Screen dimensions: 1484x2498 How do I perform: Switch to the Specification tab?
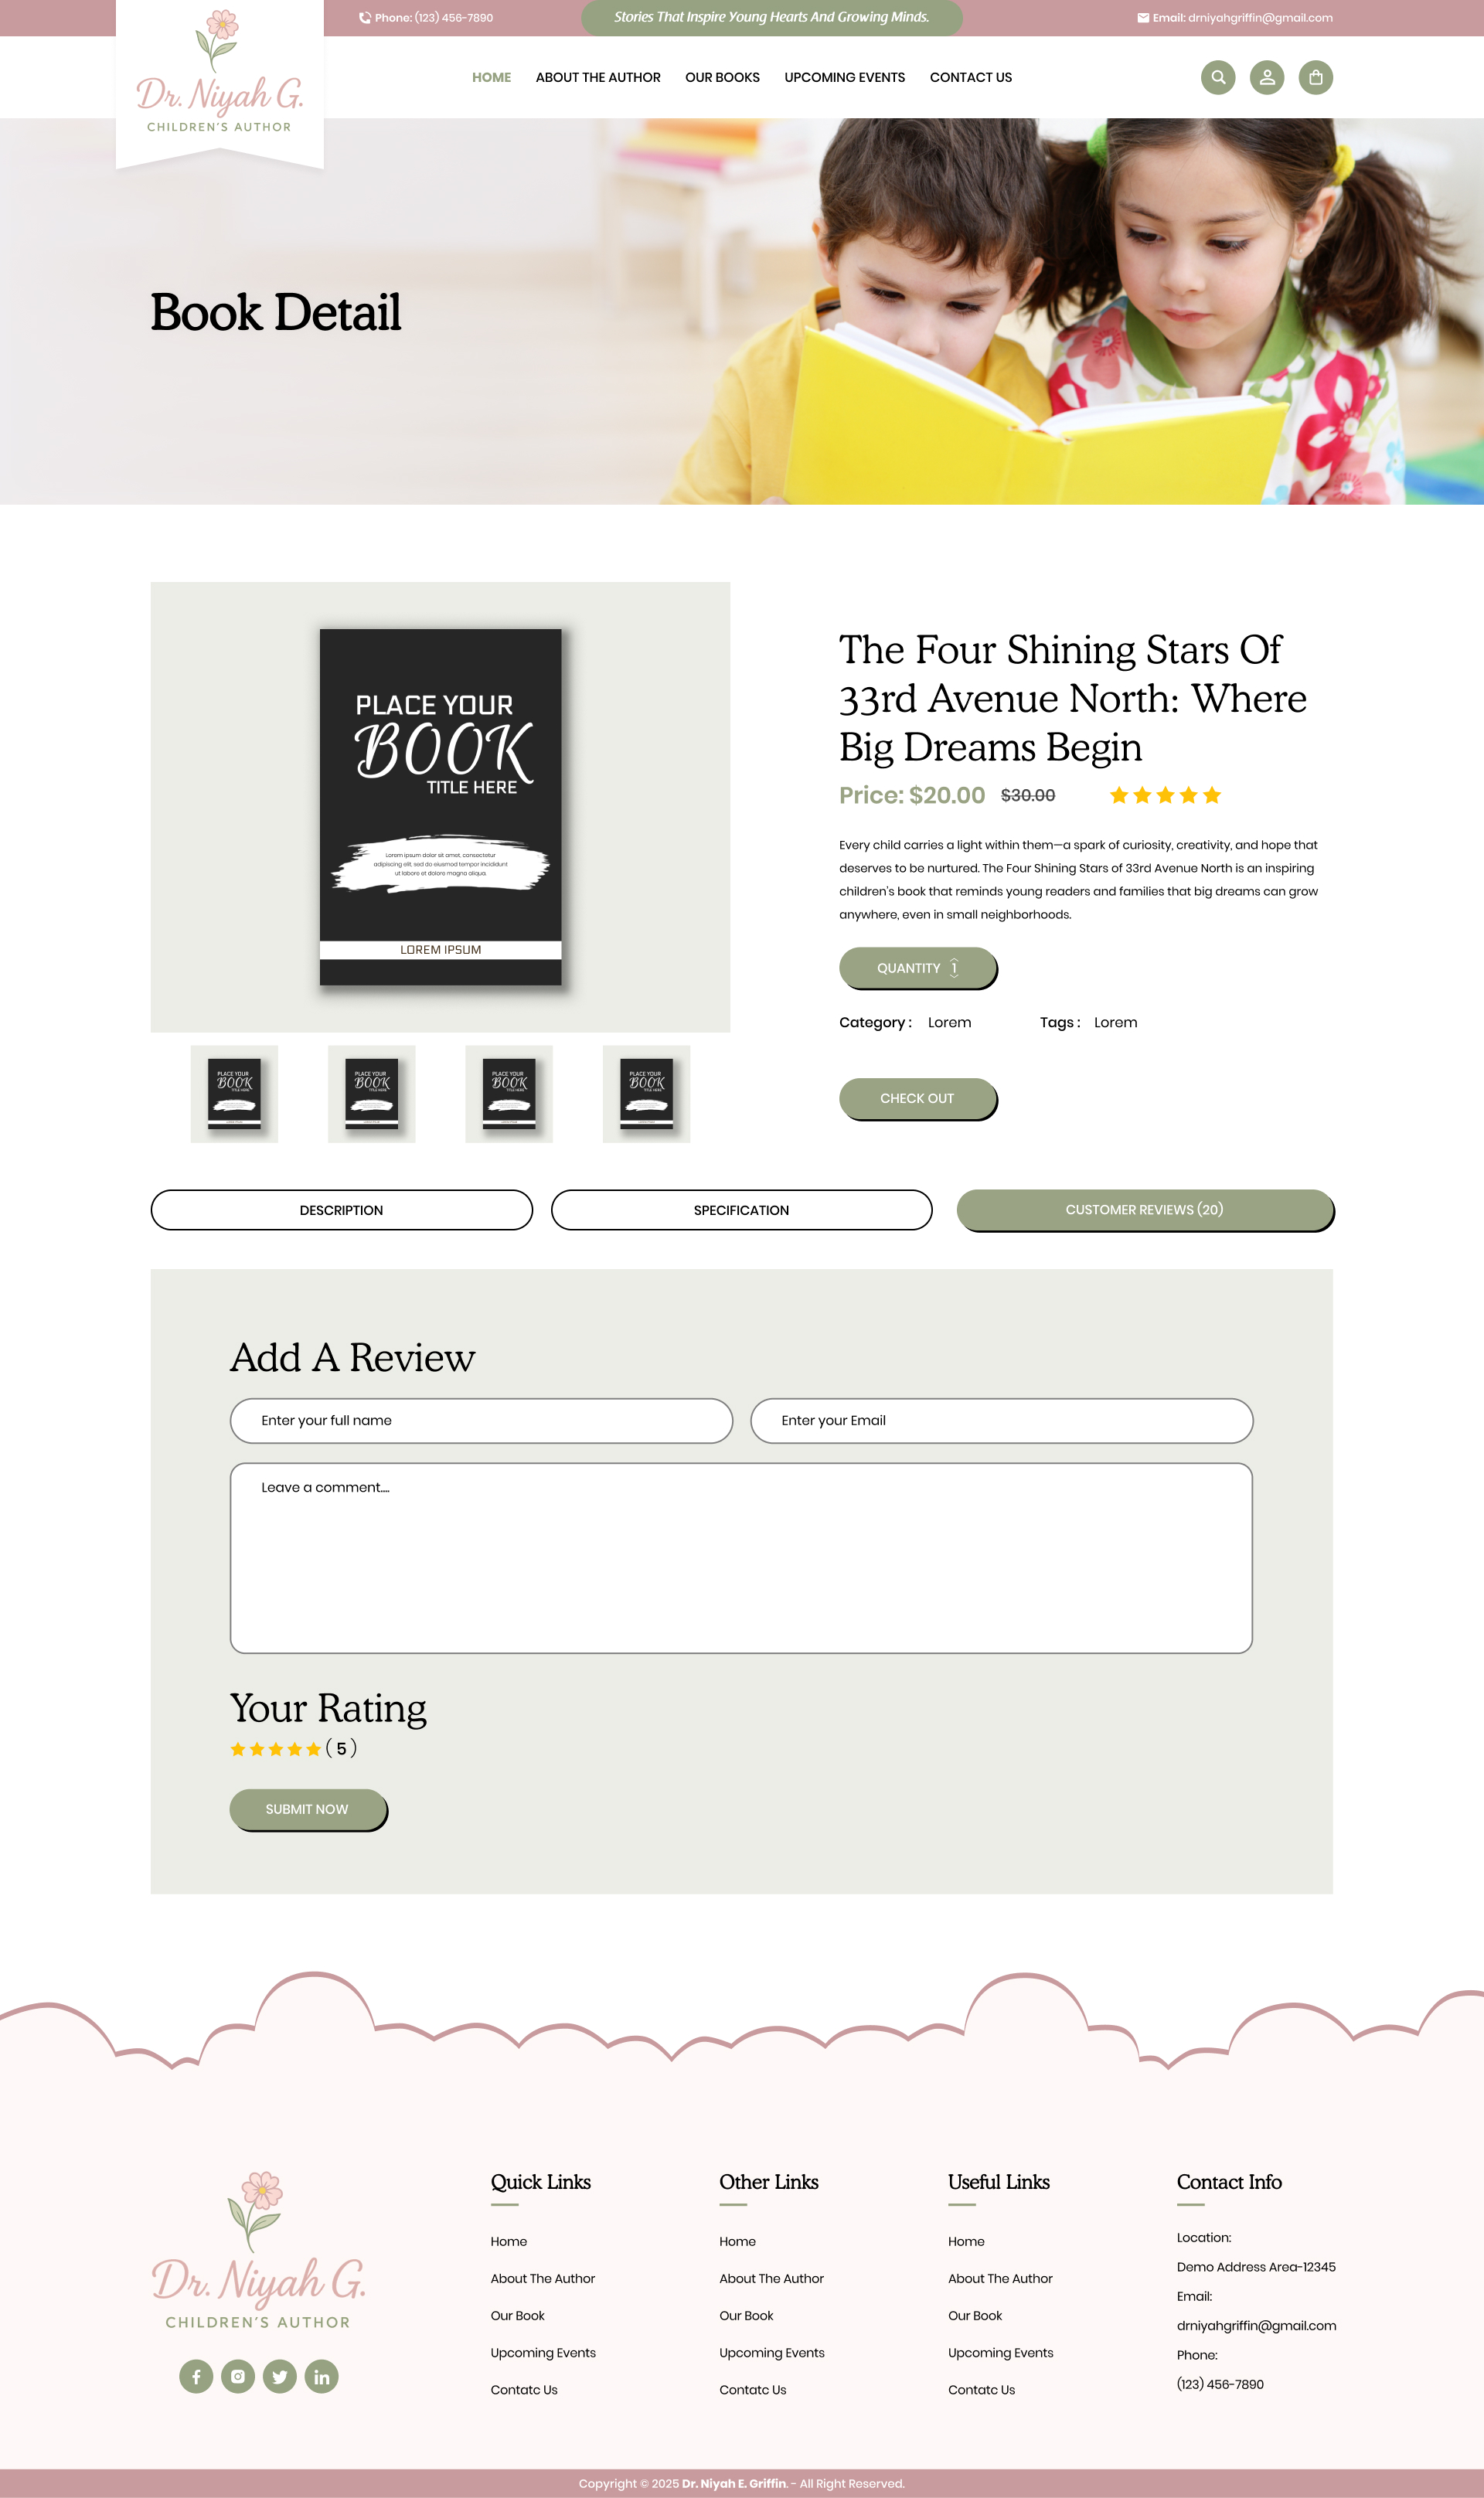coord(741,1210)
